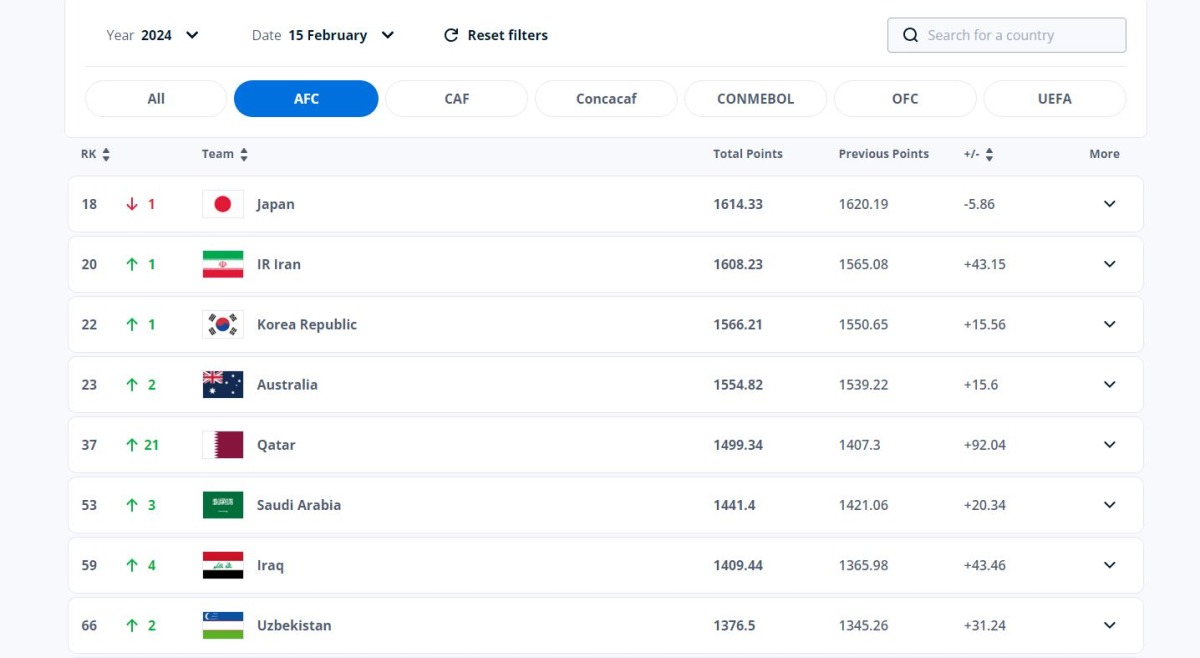This screenshot has width=1200, height=658.
Task: Select the CONMEBOL confederation tab
Action: coord(755,99)
